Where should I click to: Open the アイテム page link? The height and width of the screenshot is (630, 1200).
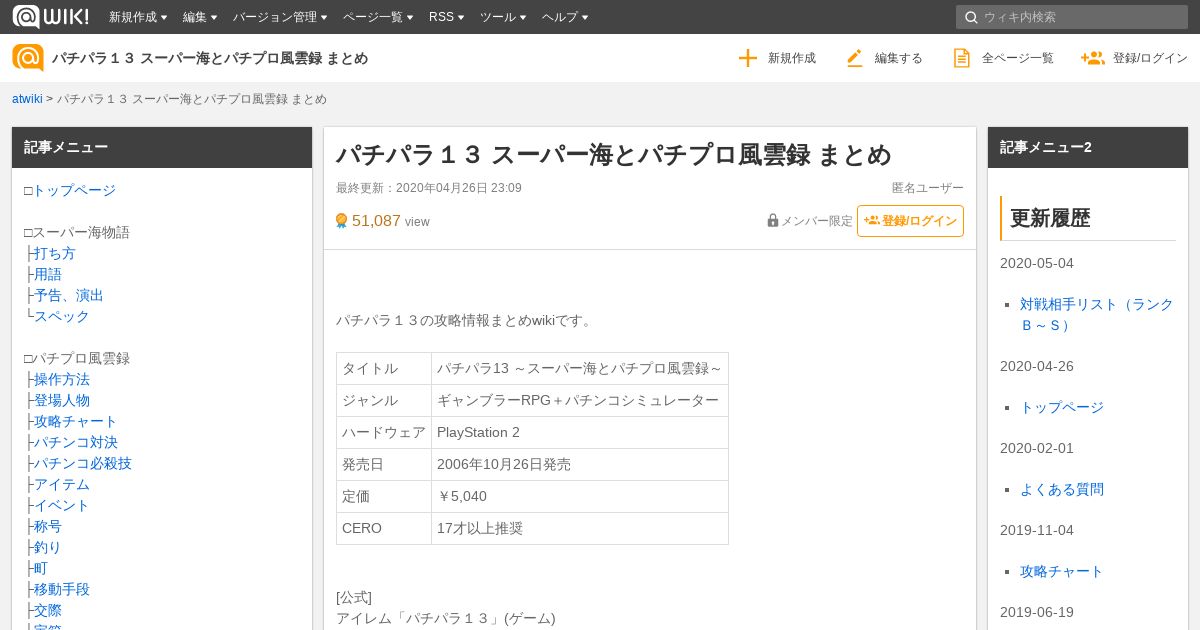click(x=62, y=484)
